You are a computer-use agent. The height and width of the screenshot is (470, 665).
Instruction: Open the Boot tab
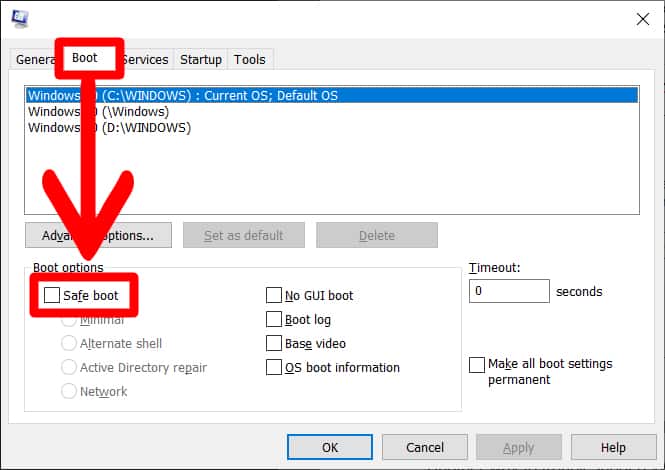pyautogui.click(x=85, y=58)
